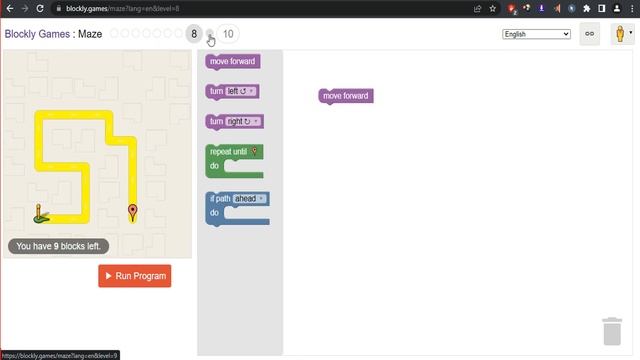This screenshot has height=360, width=640.
Task: Grab the turn right block by 'turn' word
Action: [216, 121]
